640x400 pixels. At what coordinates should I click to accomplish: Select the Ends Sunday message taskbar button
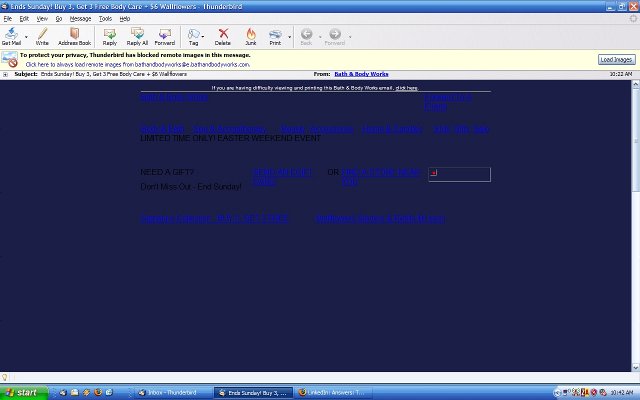253,393
